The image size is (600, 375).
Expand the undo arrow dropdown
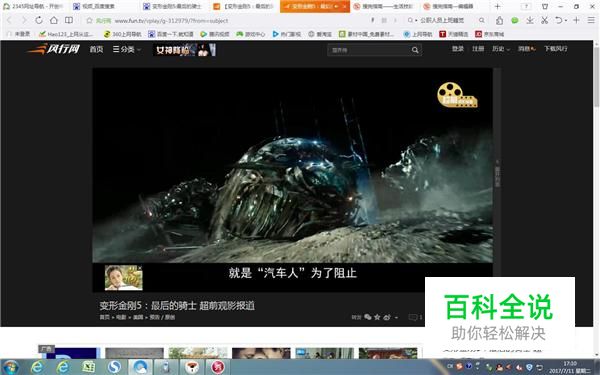pyautogui.click(x=566, y=21)
